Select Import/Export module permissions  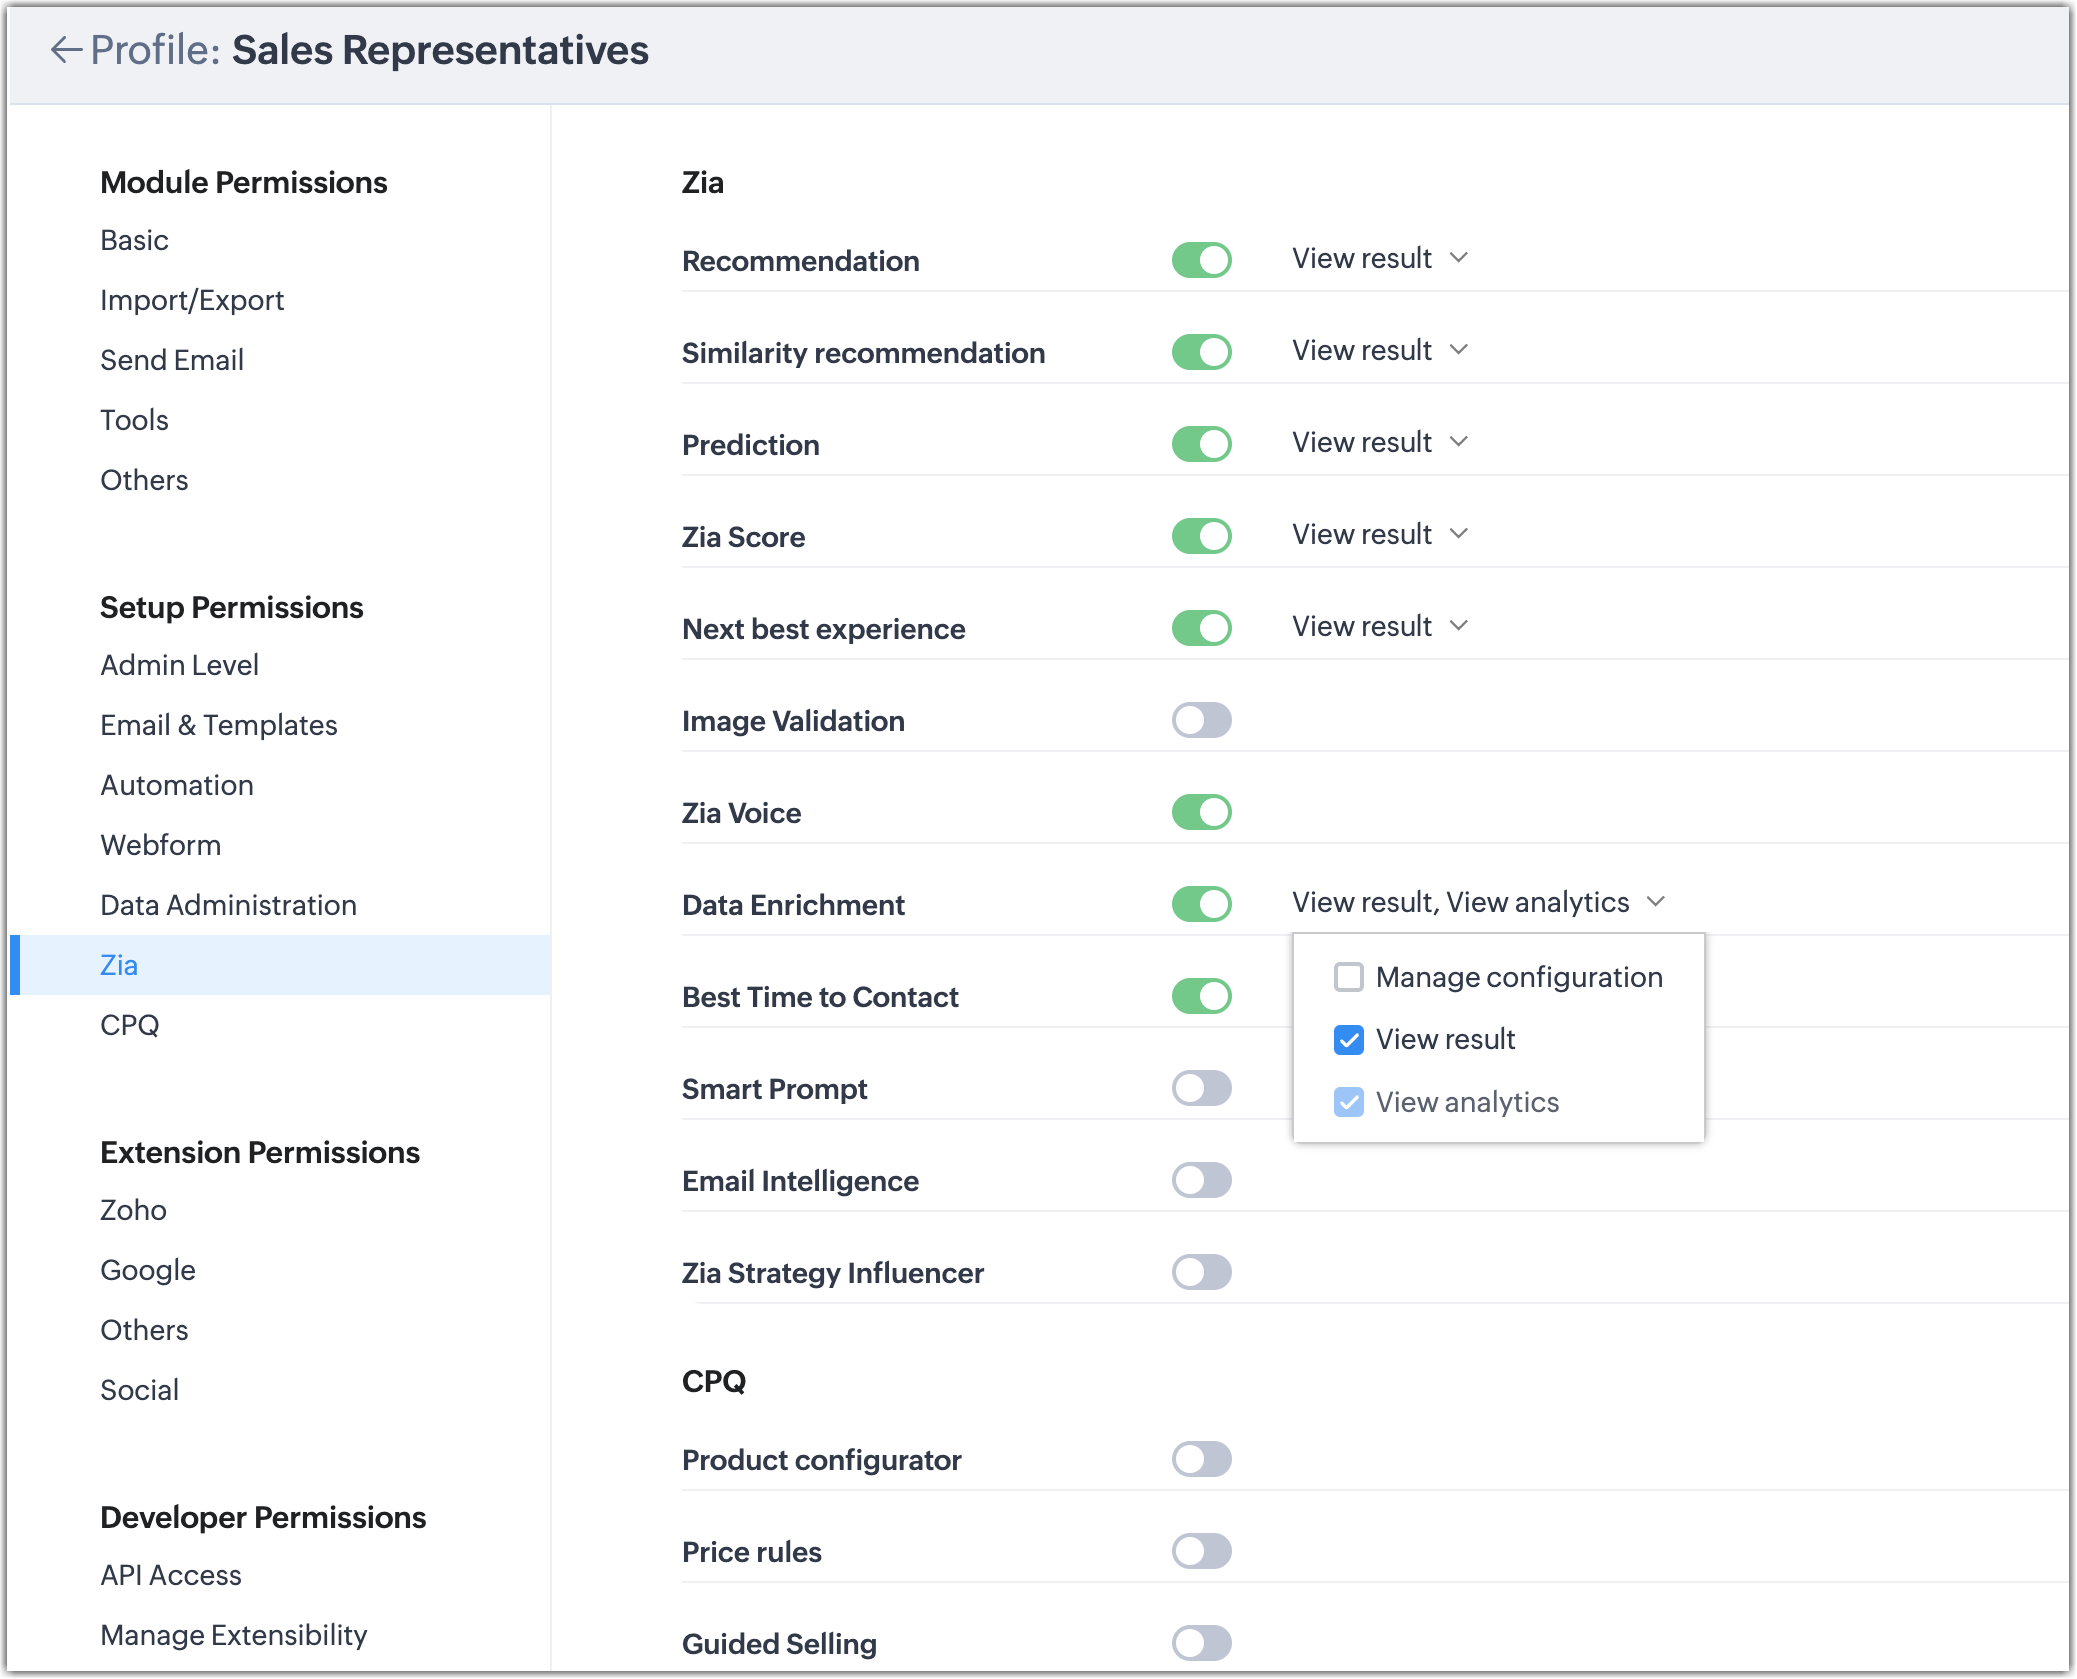click(x=192, y=300)
